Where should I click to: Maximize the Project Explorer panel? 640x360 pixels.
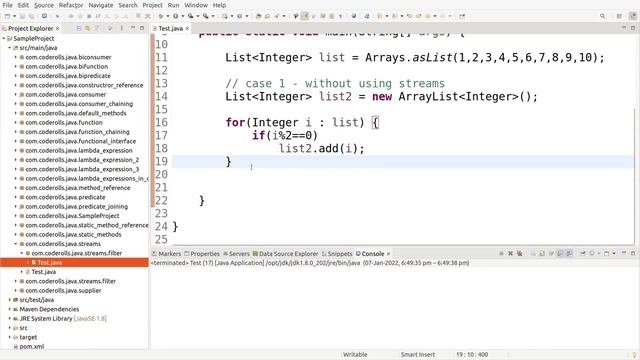(x=142, y=28)
